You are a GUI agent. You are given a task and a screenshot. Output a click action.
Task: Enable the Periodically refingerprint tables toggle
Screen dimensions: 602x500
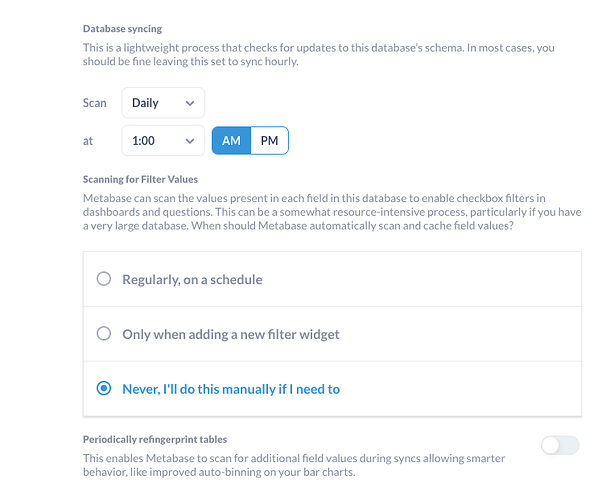tap(560, 445)
